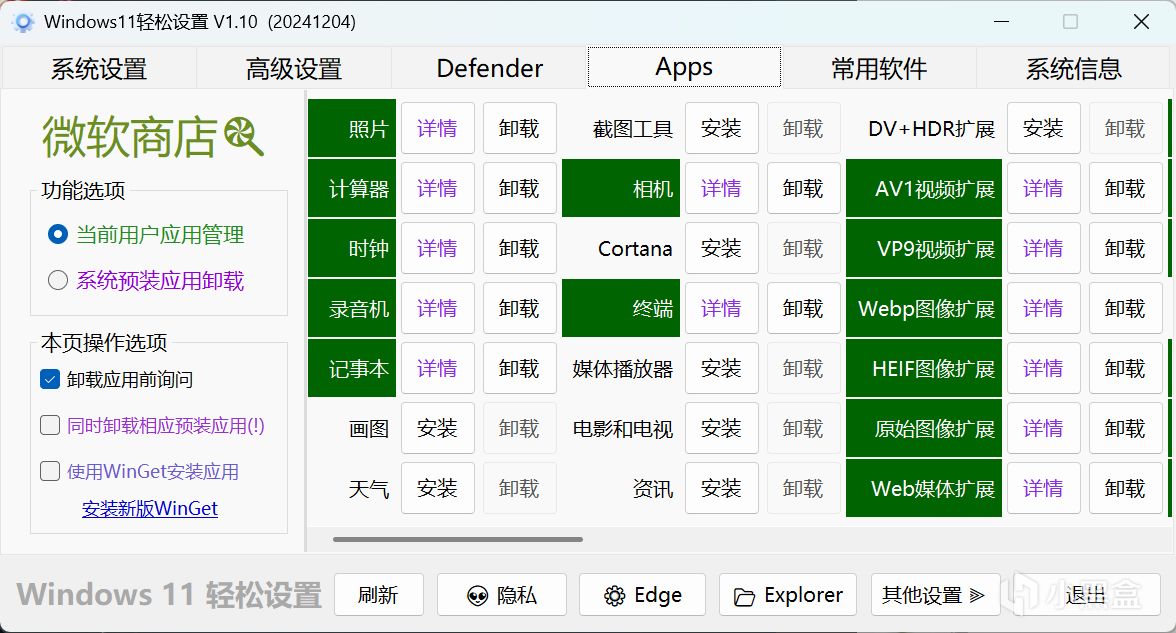View 详情 for 照片 app
The width and height of the screenshot is (1176, 633).
437,128
